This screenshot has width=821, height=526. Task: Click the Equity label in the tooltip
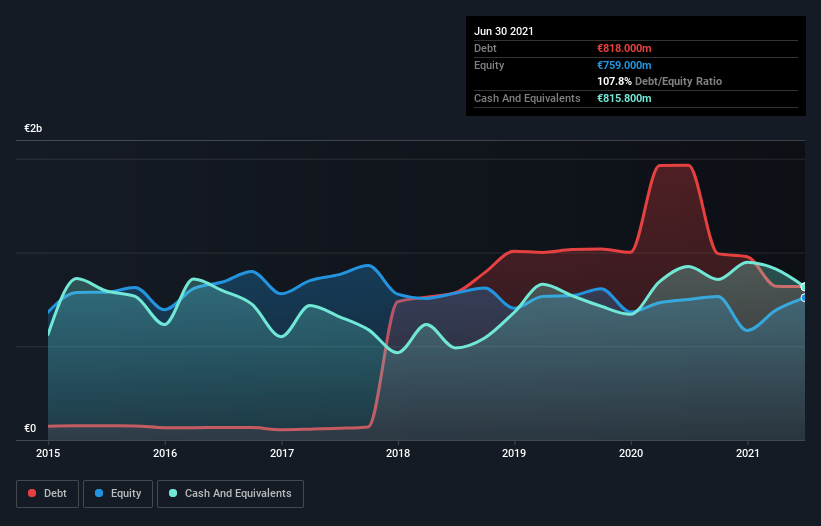pyautogui.click(x=489, y=65)
